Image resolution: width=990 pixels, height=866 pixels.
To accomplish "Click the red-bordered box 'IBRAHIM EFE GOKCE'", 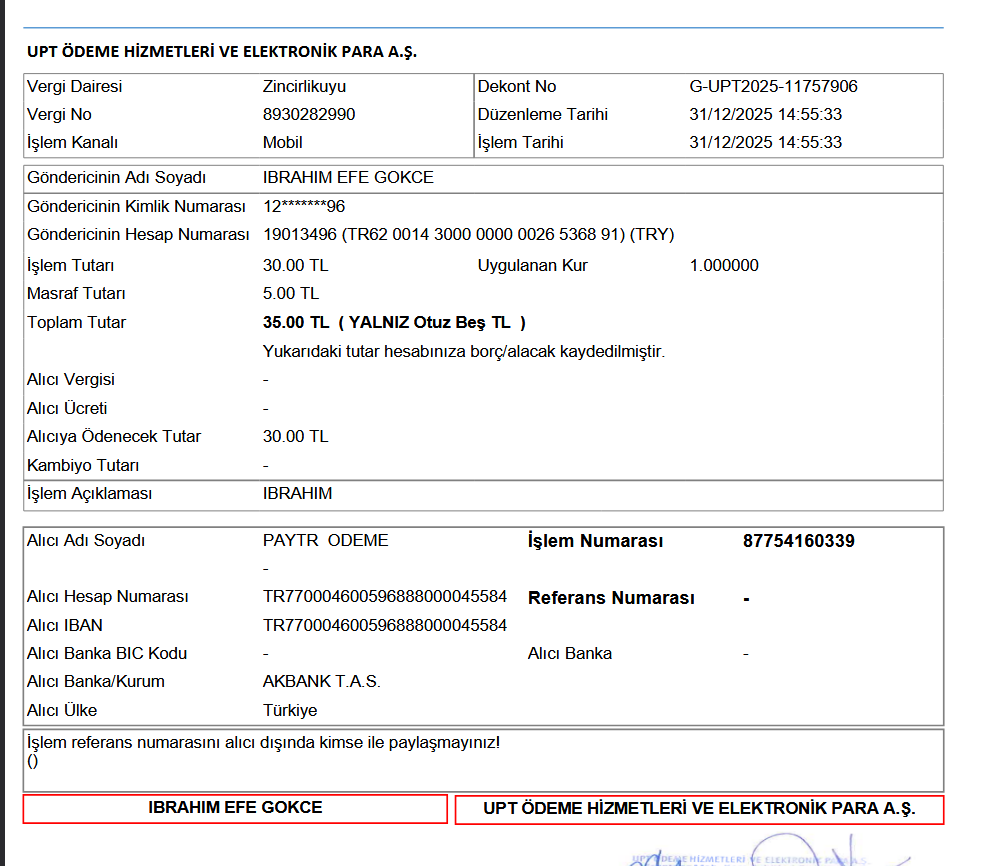I will tap(235, 809).
